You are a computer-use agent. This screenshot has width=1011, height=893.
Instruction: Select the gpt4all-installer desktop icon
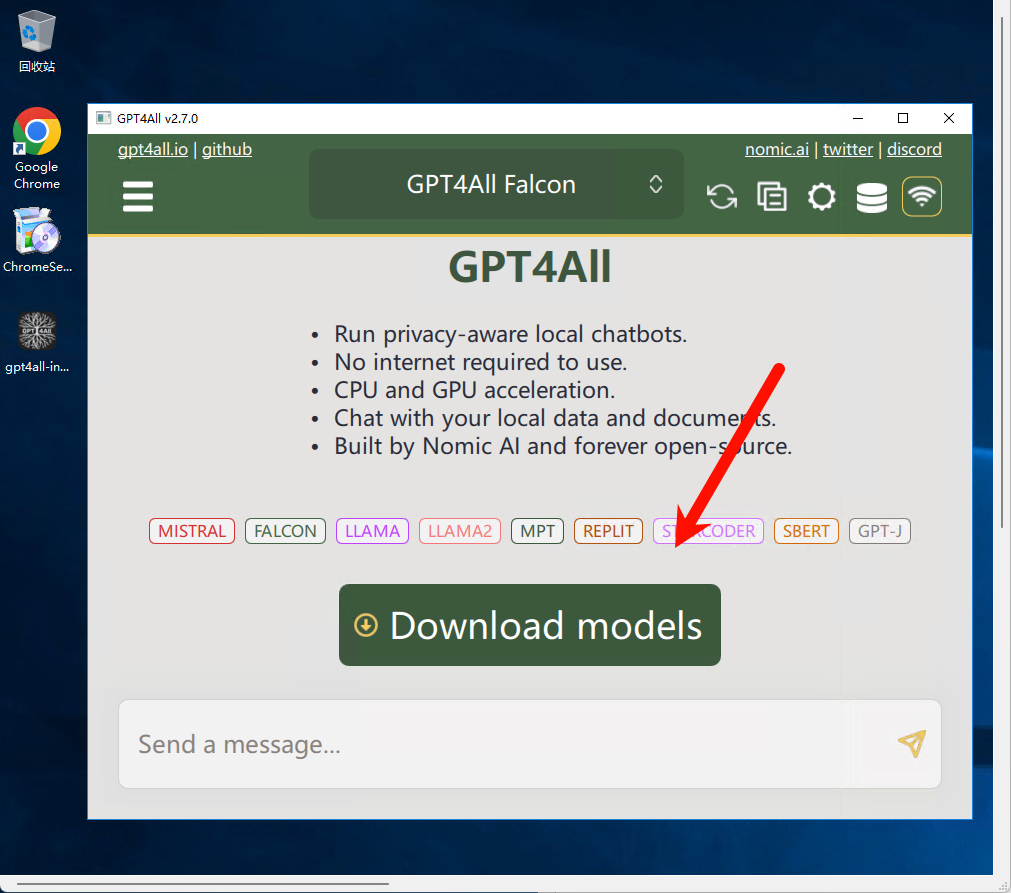tap(37, 342)
